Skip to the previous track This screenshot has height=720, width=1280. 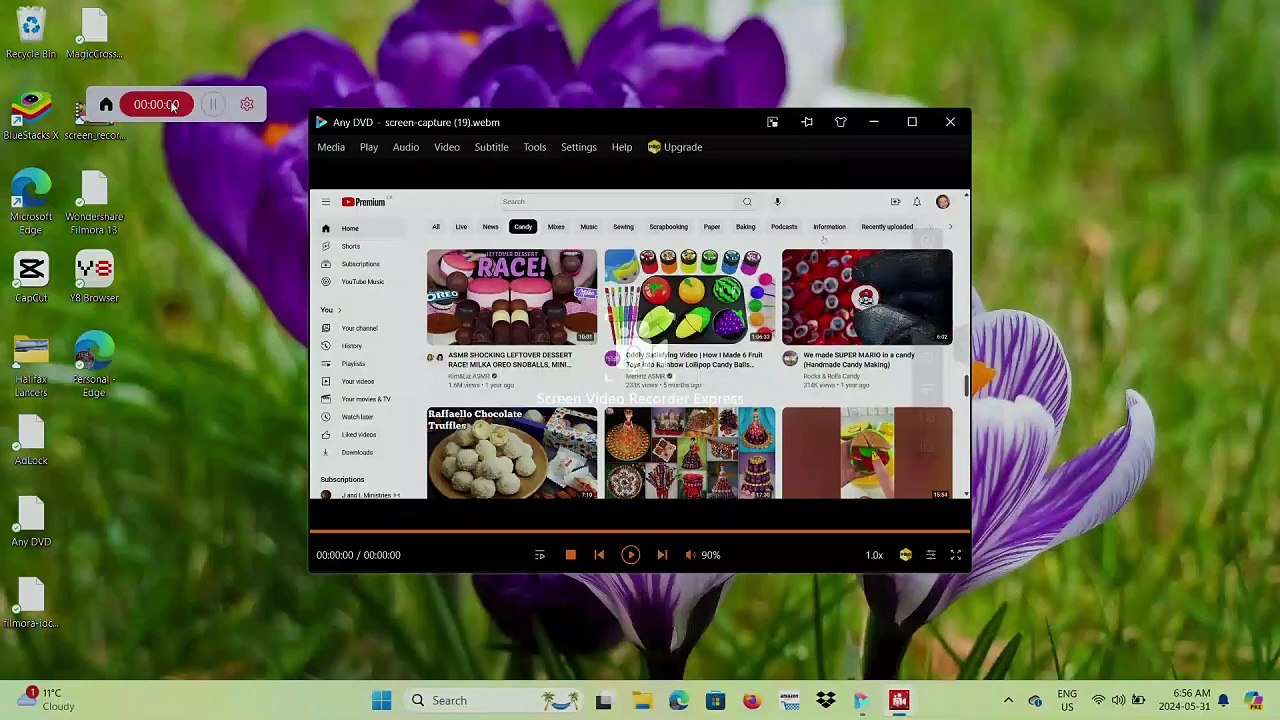[599, 555]
